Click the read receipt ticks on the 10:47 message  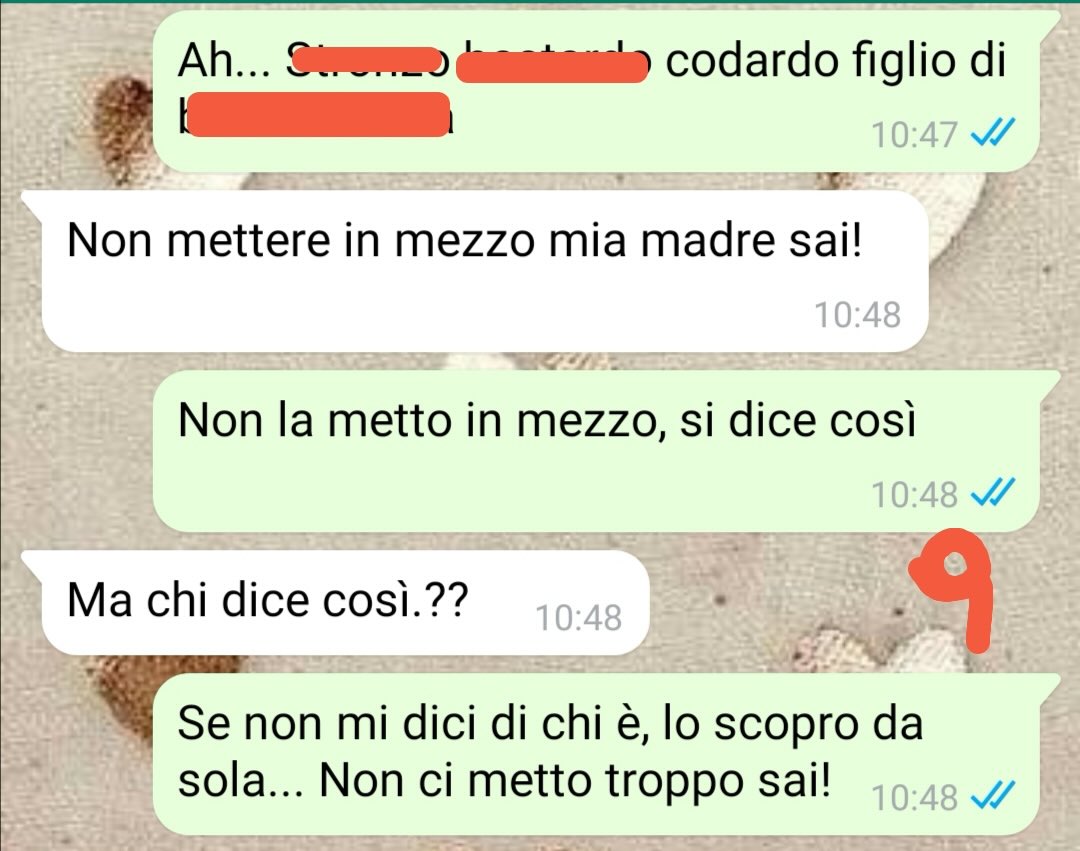(x=993, y=134)
